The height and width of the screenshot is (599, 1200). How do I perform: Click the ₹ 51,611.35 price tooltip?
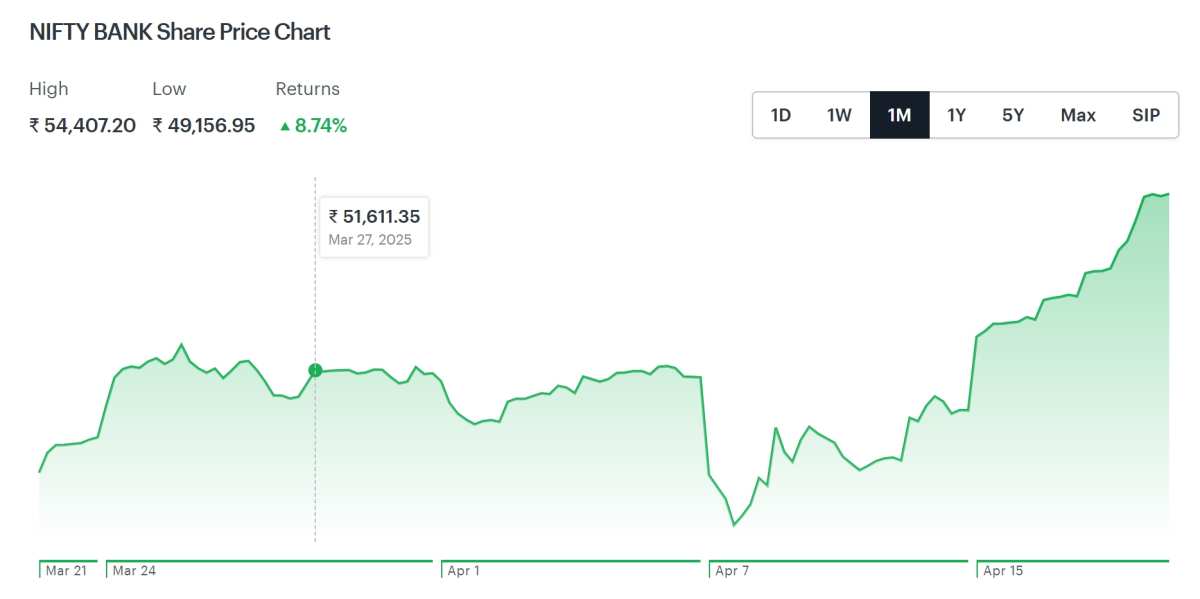[x=374, y=227]
